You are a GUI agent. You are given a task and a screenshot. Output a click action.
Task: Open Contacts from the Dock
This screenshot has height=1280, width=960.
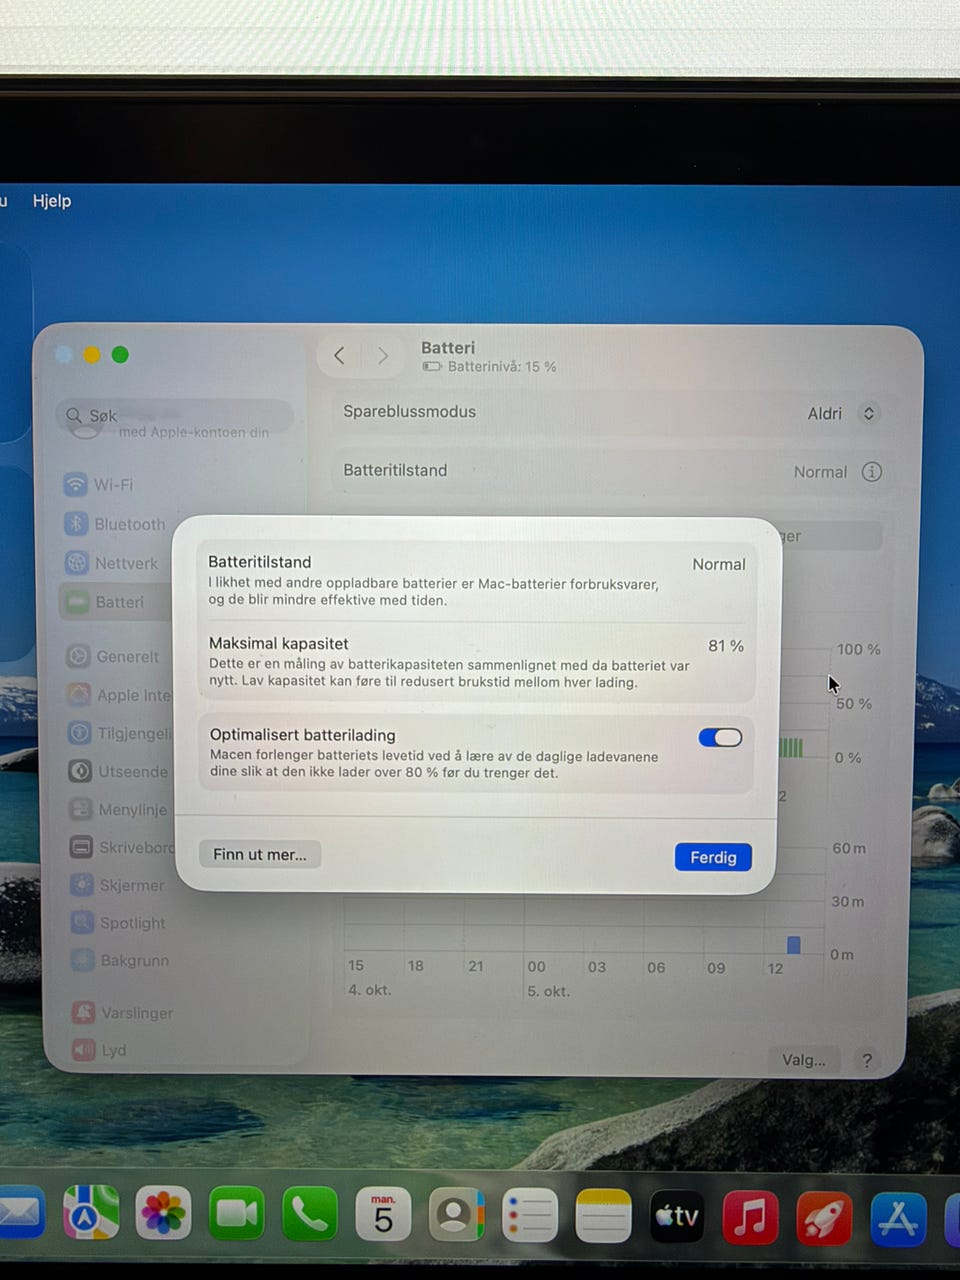tap(456, 1215)
